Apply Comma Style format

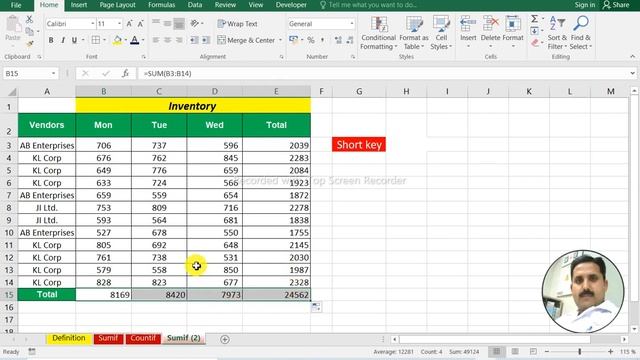pos(322,40)
